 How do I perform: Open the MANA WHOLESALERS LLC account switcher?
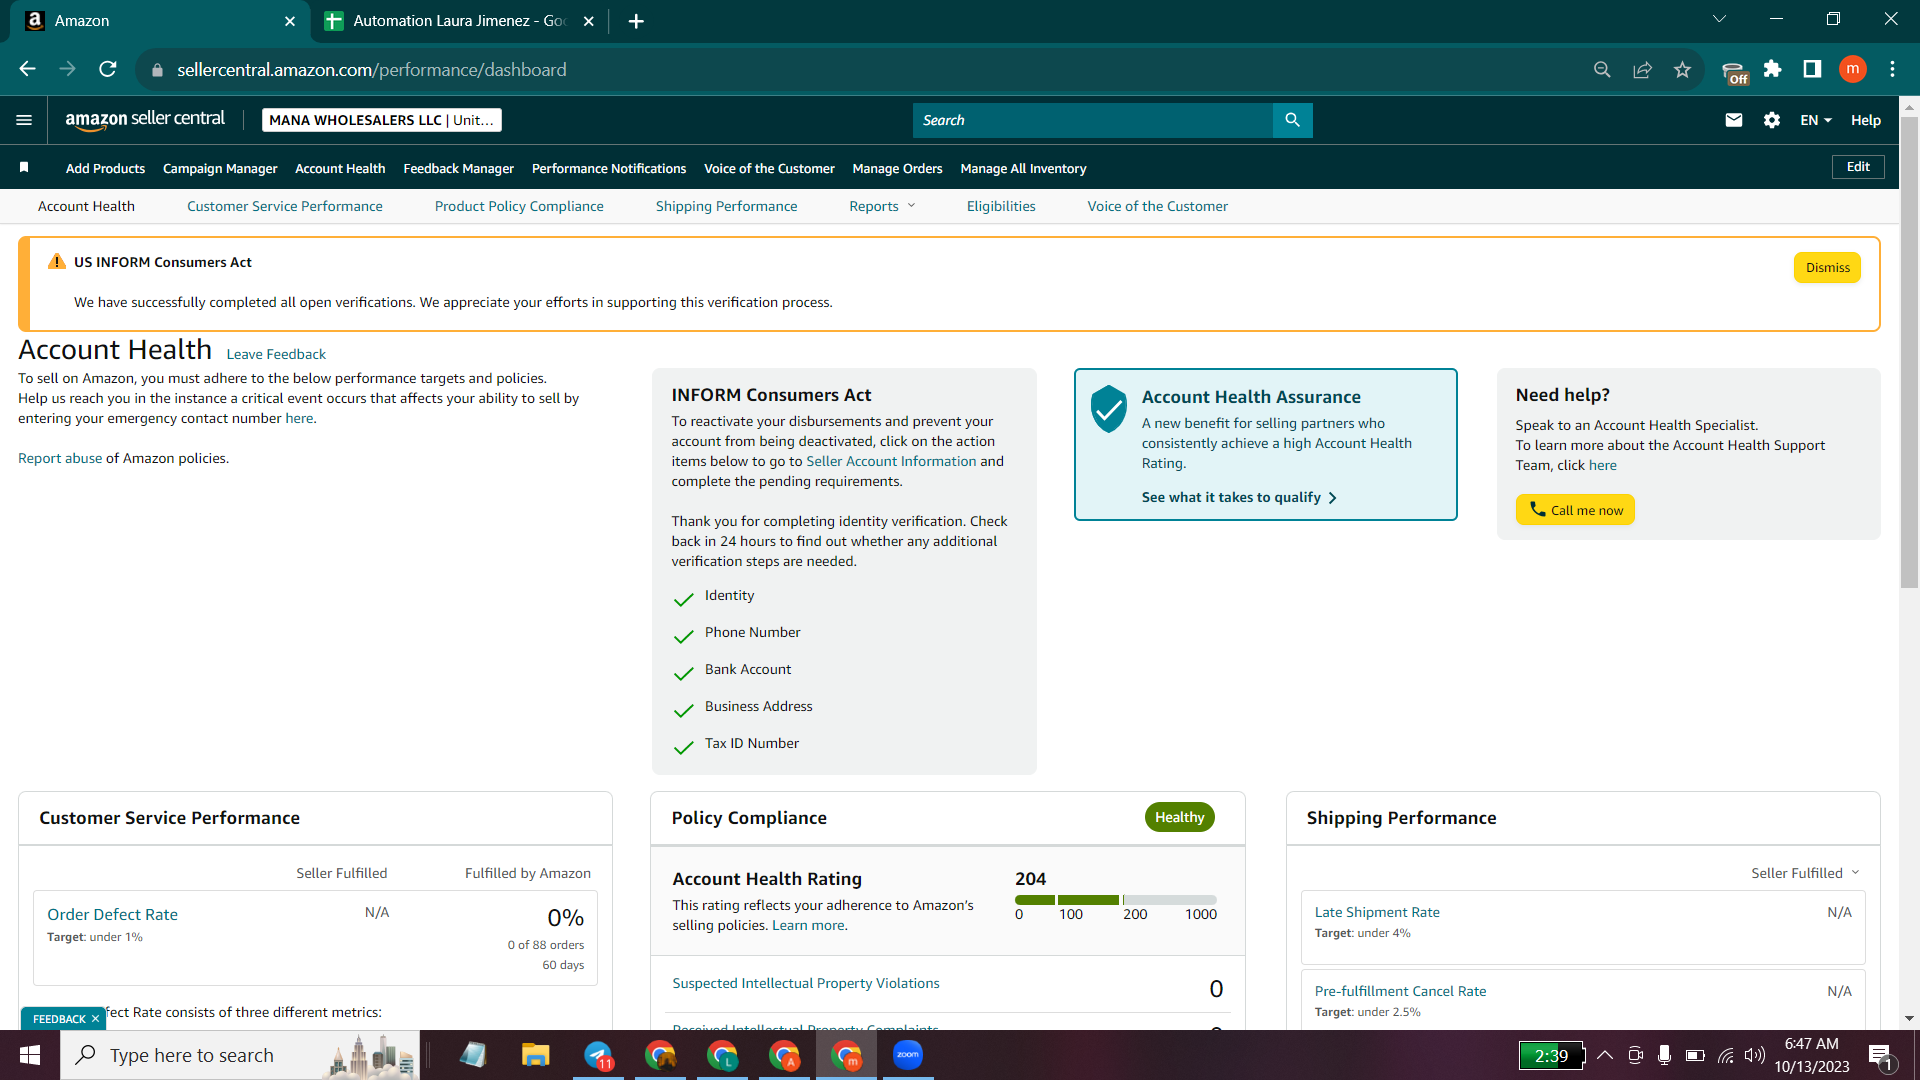(382, 120)
